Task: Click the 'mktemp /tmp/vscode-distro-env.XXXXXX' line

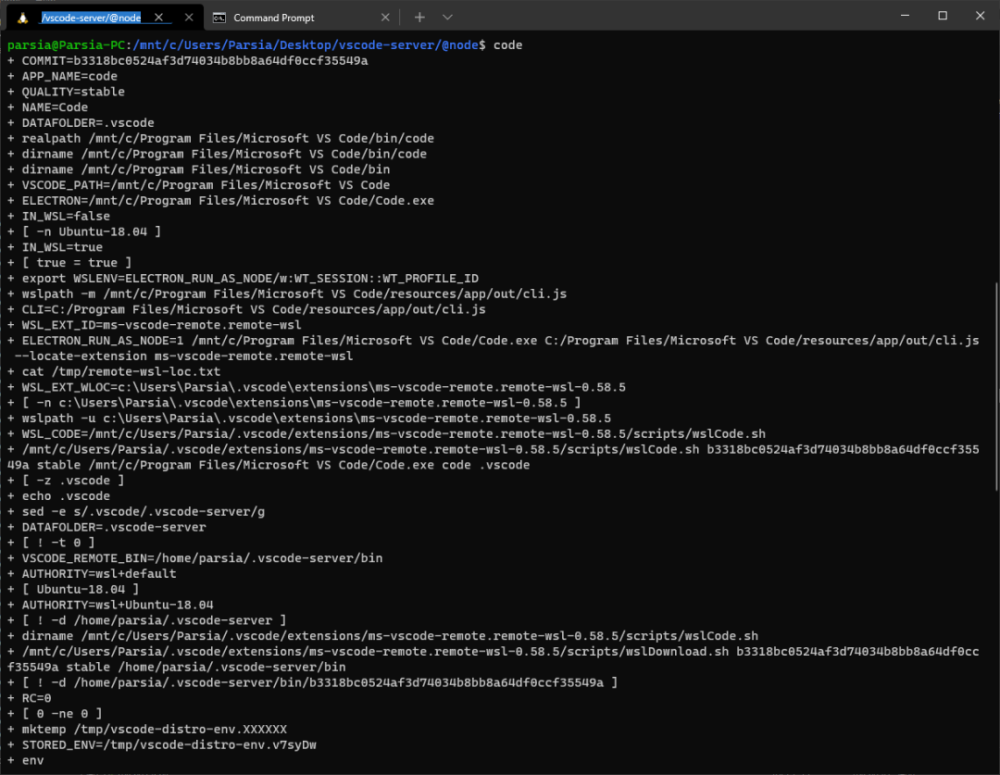Action: tap(154, 729)
